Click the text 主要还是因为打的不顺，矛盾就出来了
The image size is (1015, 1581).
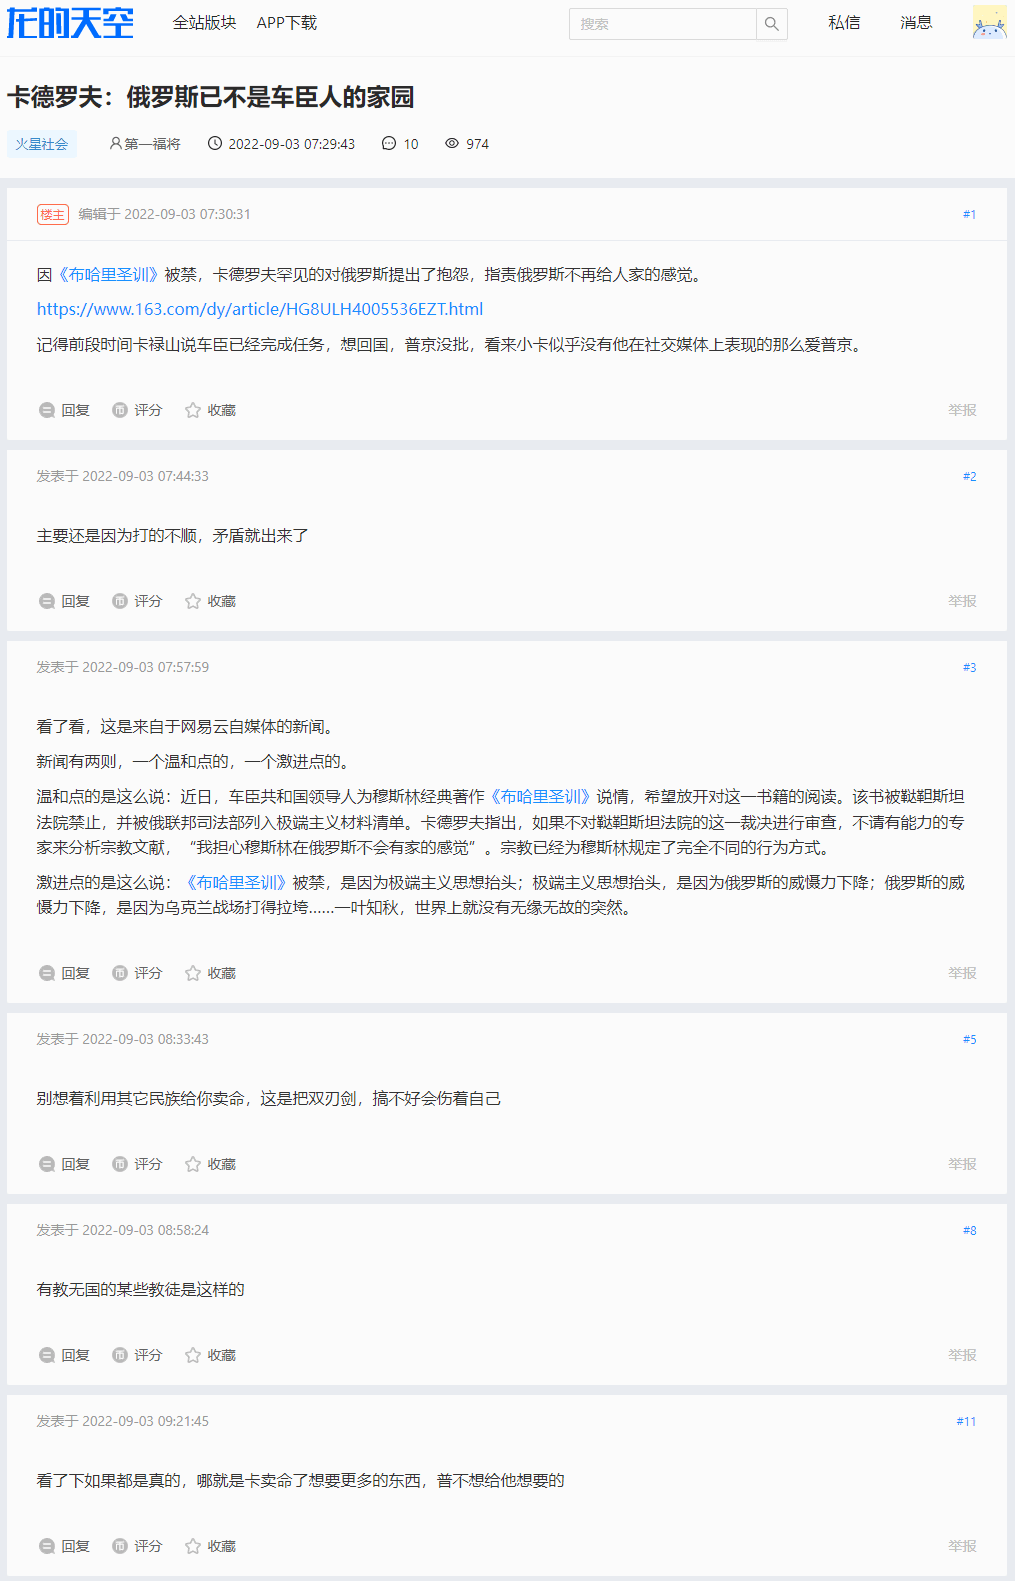click(173, 536)
